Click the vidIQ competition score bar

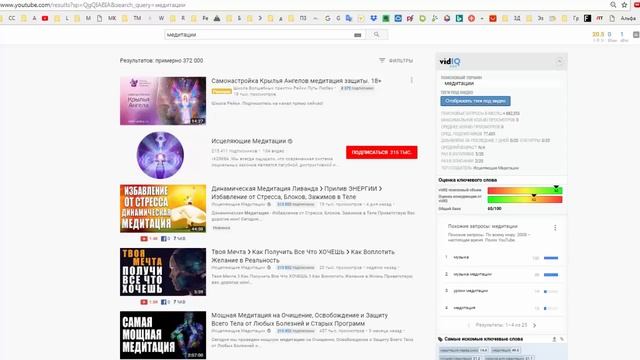(x=525, y=200)
